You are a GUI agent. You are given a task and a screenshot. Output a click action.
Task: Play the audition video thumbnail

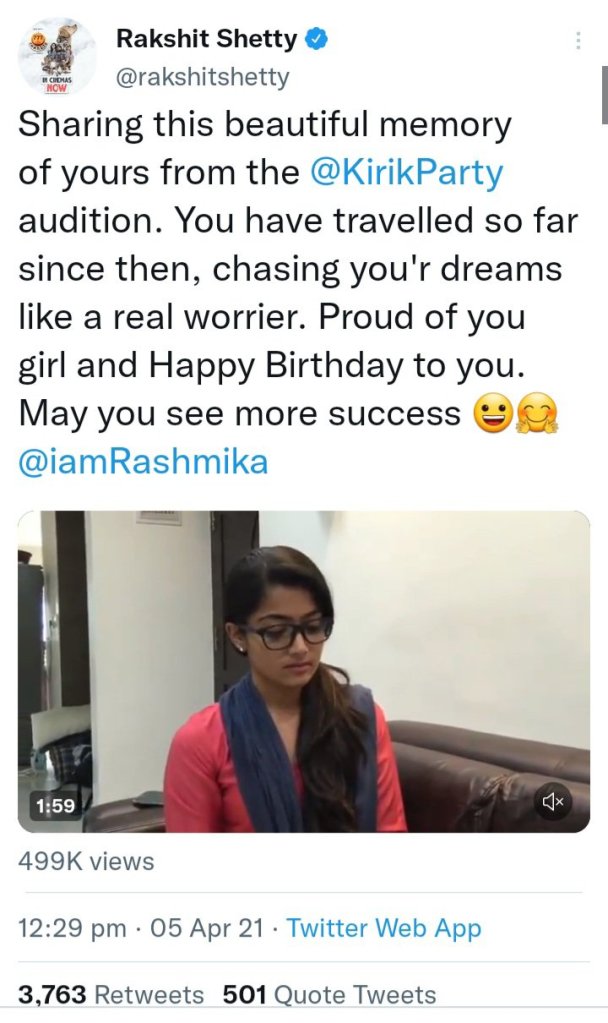(304, 670)
